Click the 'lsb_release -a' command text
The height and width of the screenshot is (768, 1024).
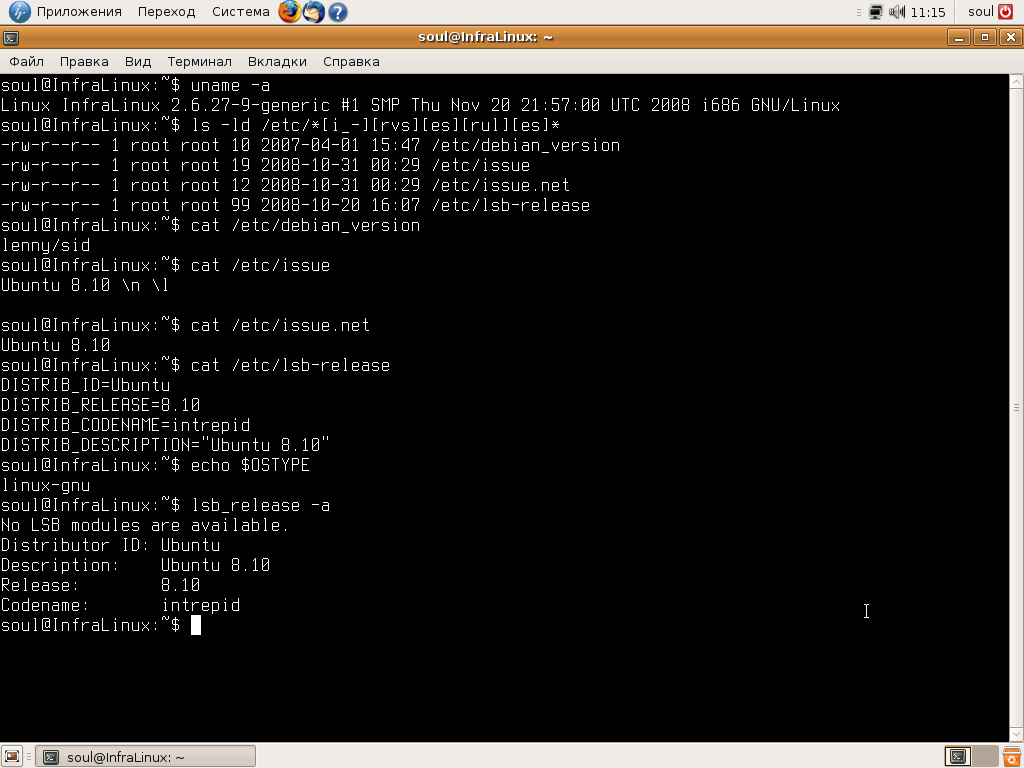(260, 505)
